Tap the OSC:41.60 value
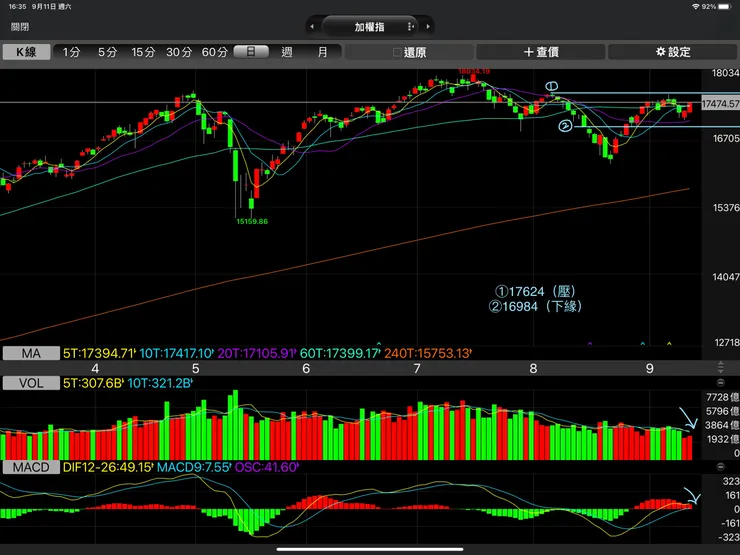Viewport: 740px width, 555px height. point(267,467)
